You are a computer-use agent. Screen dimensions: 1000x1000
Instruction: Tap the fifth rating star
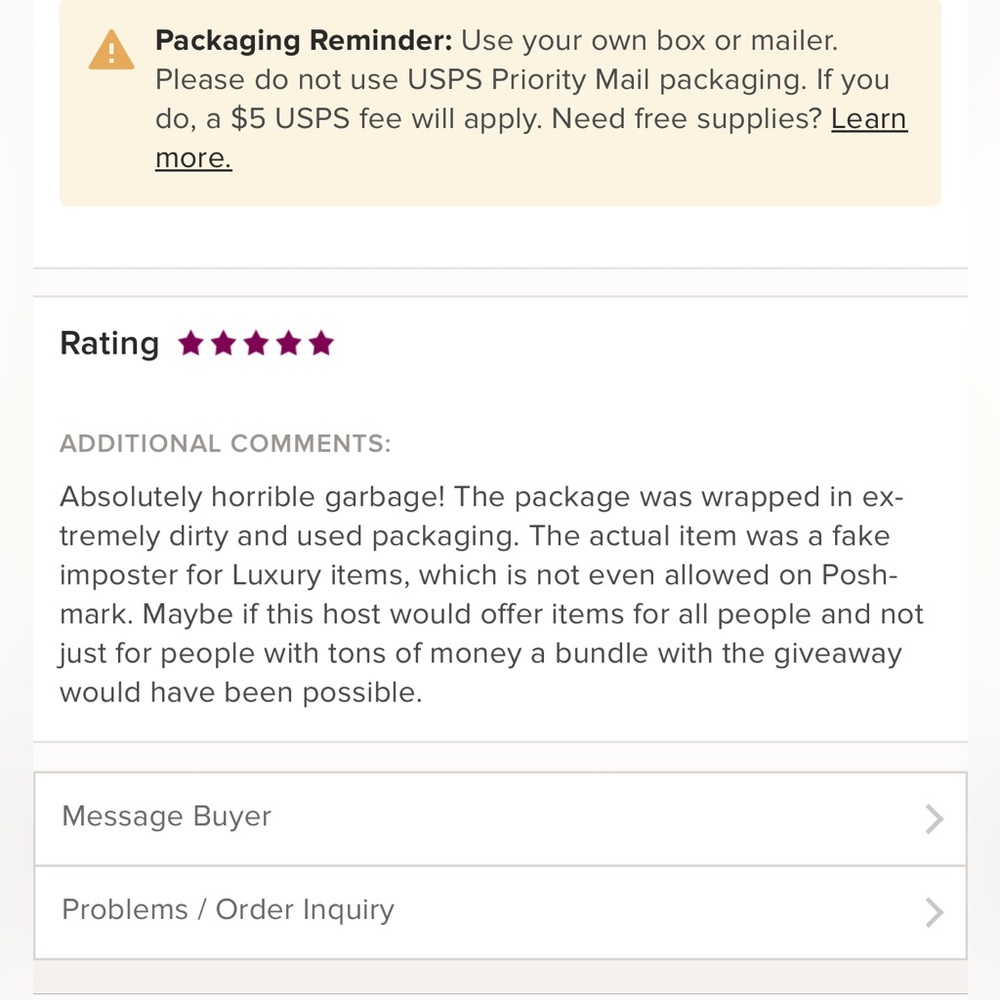(321, 345)
